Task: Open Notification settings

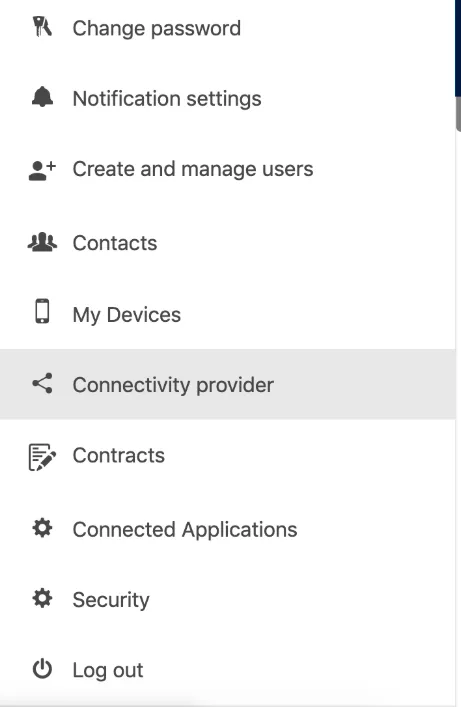Action: 167,99
